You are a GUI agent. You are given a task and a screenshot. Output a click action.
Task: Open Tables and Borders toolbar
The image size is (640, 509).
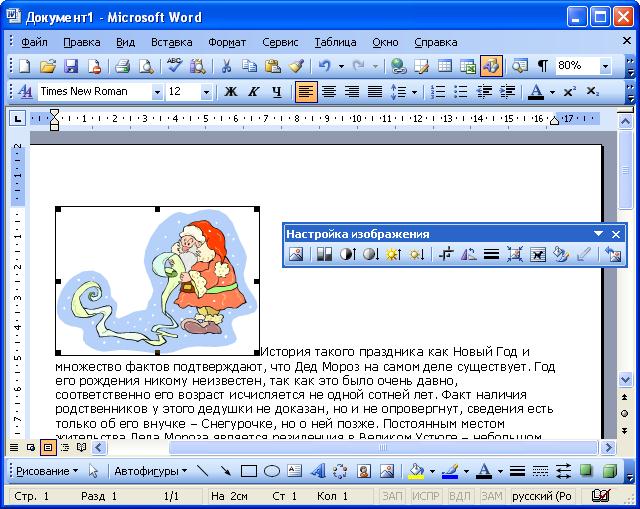(421, 66)
